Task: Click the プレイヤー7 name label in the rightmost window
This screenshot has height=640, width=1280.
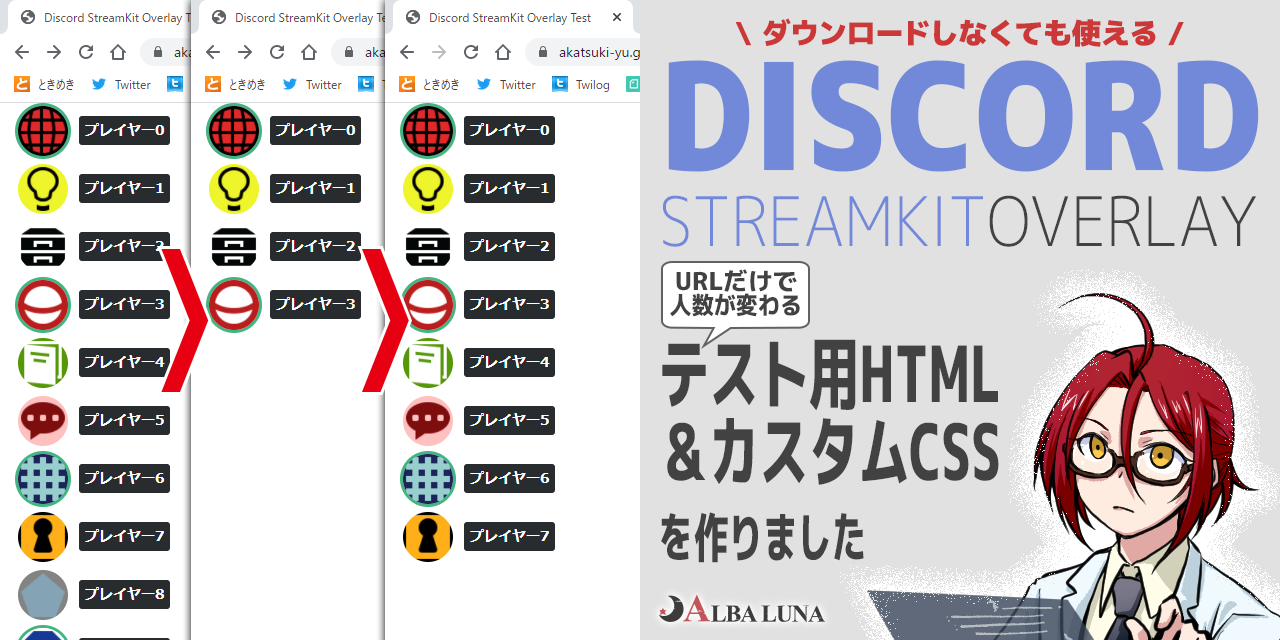Action: click(x=509, y=536)
